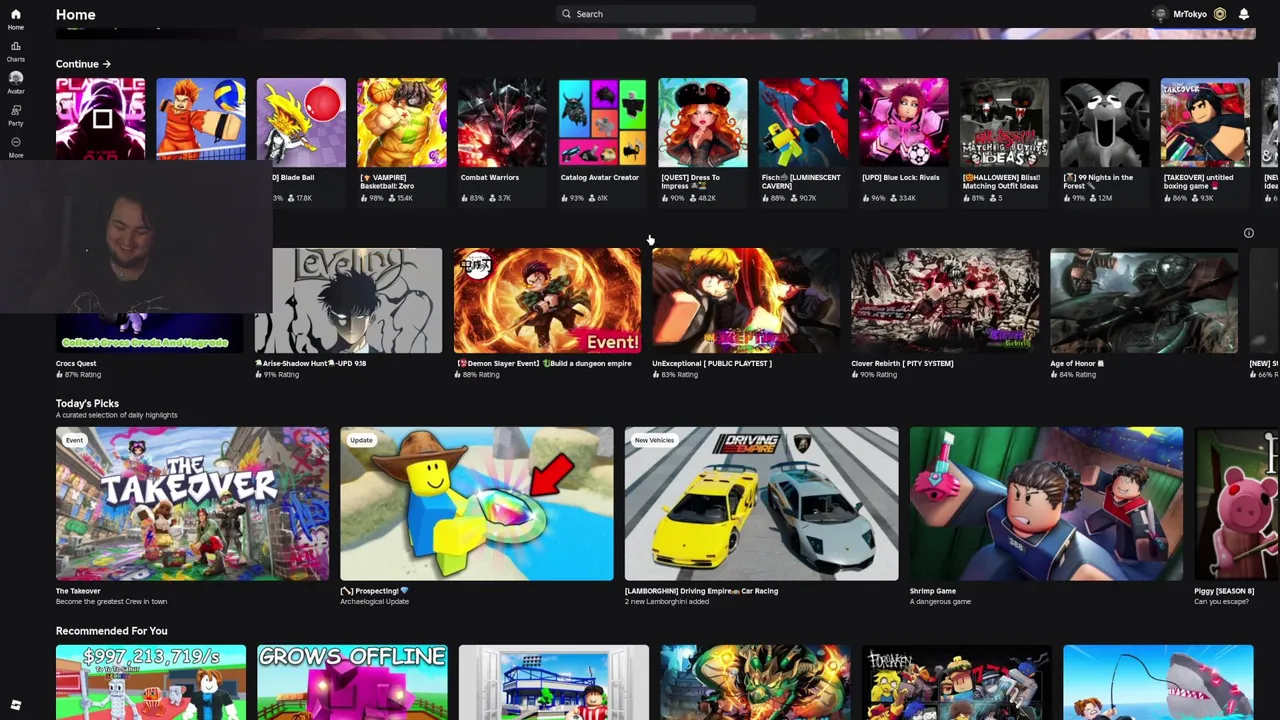Open the Blade Ball game thumbnail

coord(301,122)
